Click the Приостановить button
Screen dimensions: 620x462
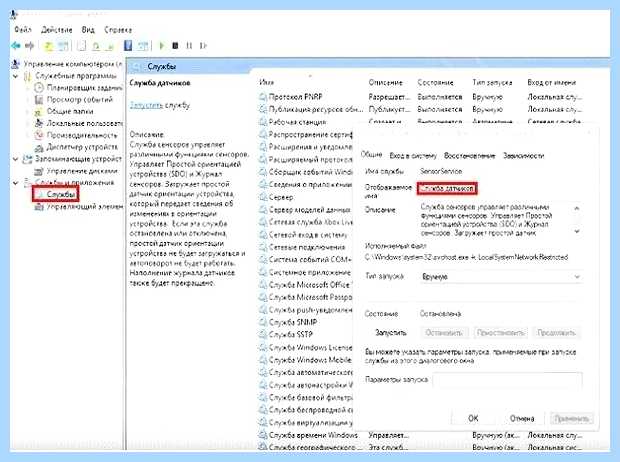click(x=500, y=333)
